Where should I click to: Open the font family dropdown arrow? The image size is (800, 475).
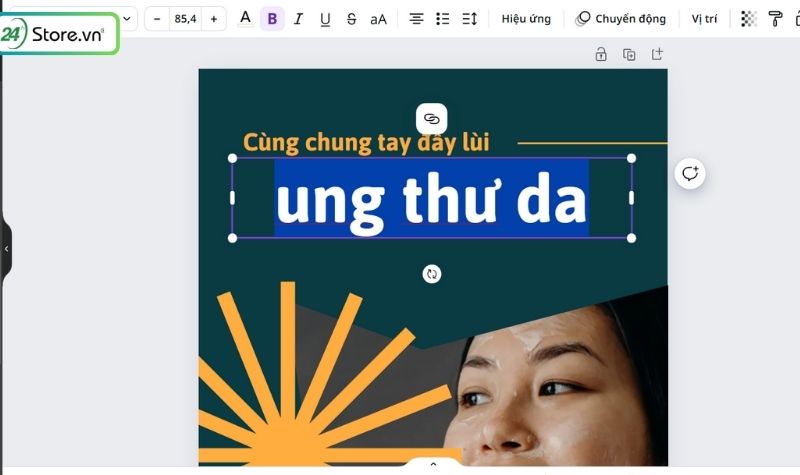coord(127,19)
